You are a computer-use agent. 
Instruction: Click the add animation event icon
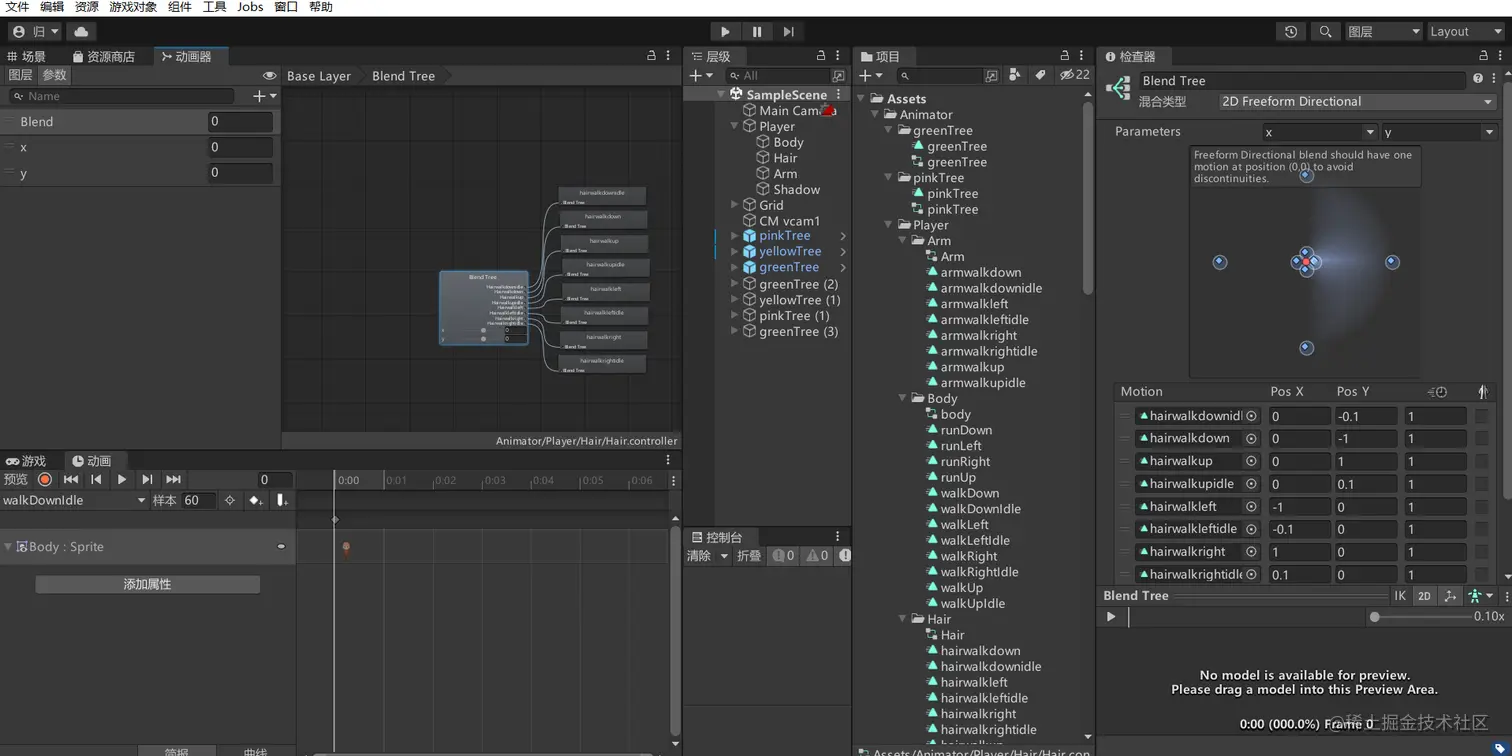[283, 501]
